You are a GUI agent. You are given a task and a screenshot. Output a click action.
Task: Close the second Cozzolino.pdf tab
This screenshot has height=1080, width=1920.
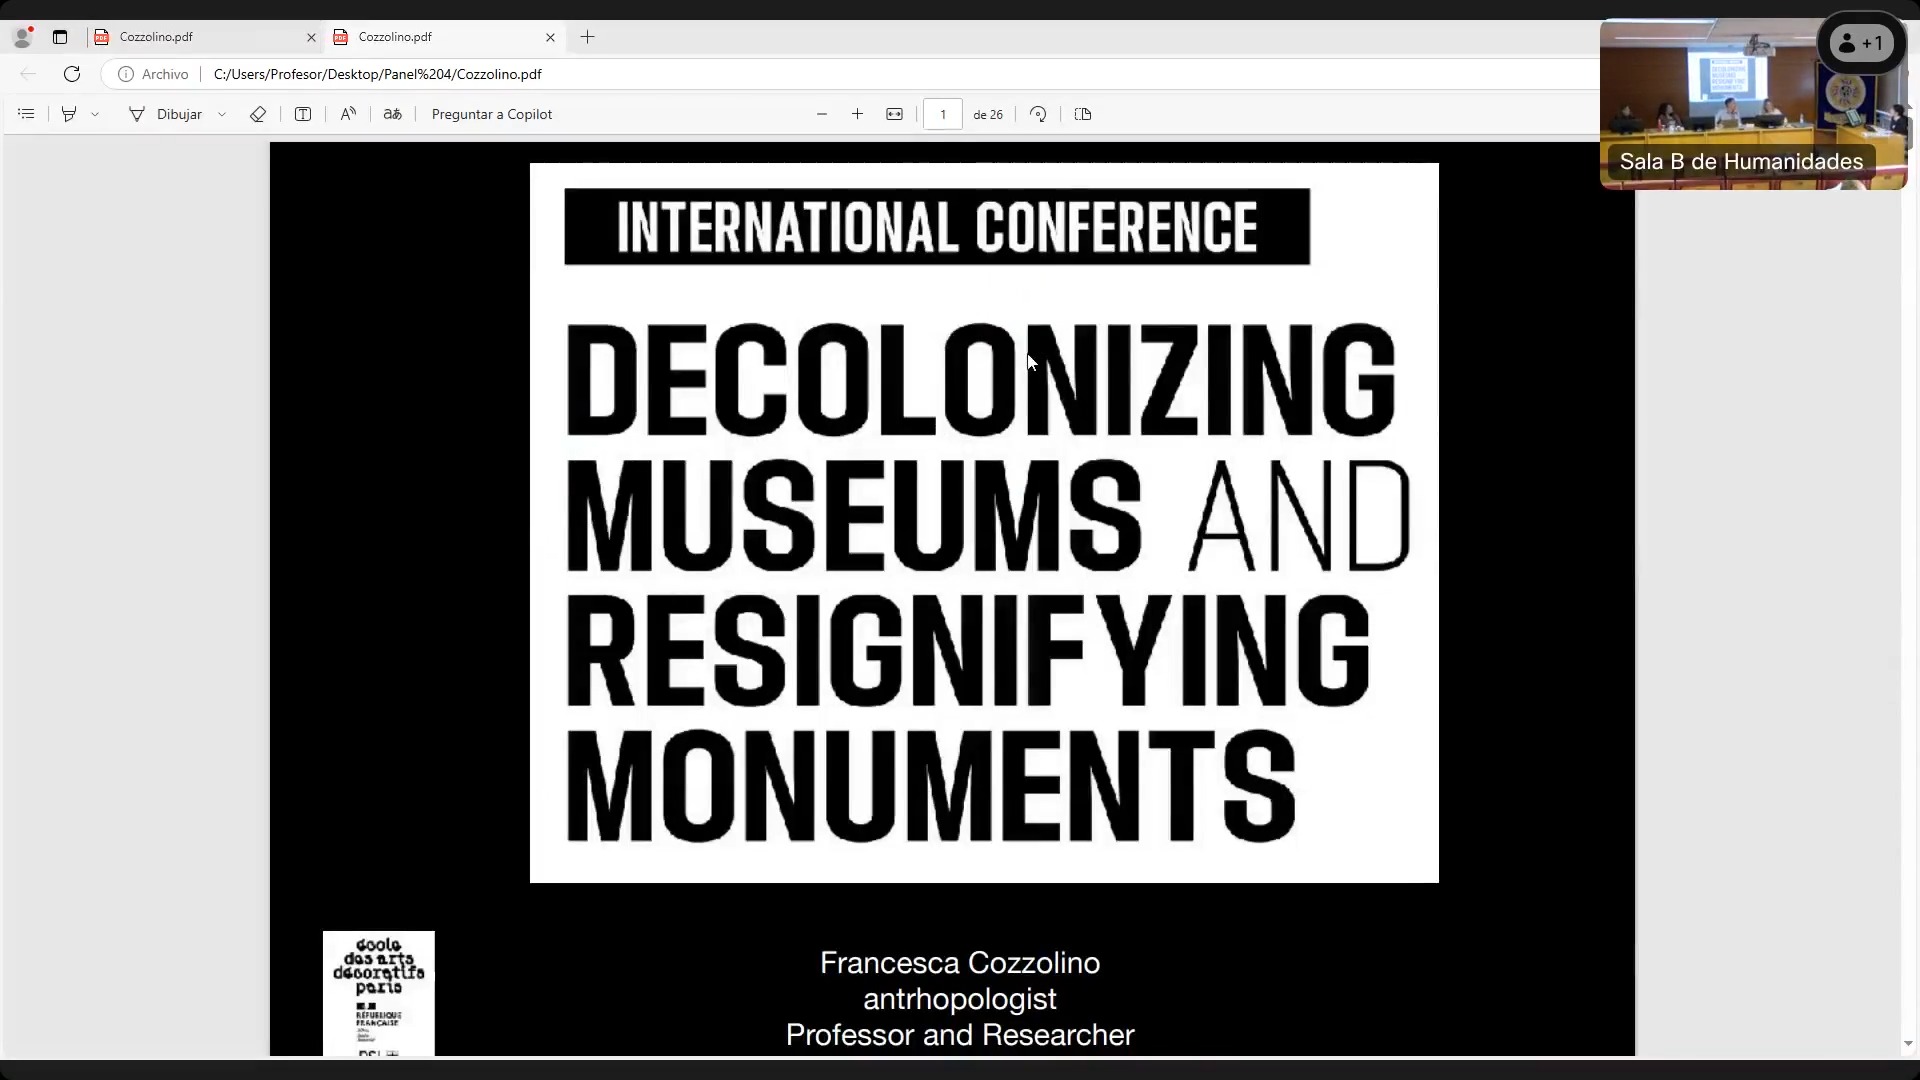coord(550,37)
